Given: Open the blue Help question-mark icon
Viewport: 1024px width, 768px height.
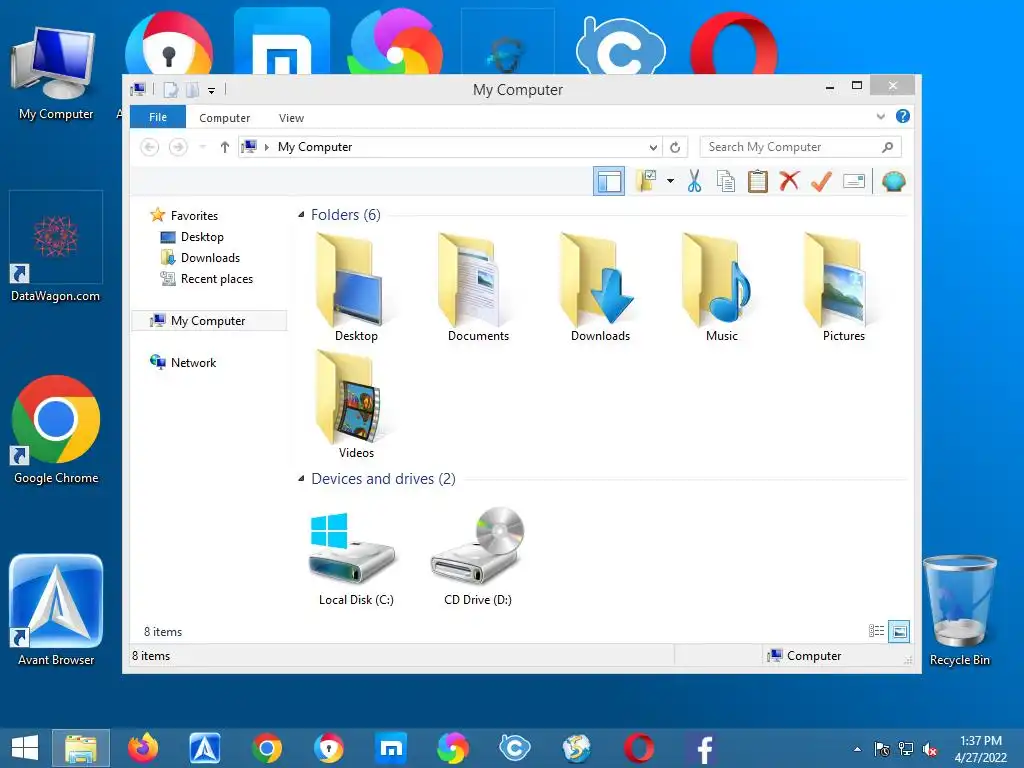Looking at the screenshot, I should click(x=903, y=116).
